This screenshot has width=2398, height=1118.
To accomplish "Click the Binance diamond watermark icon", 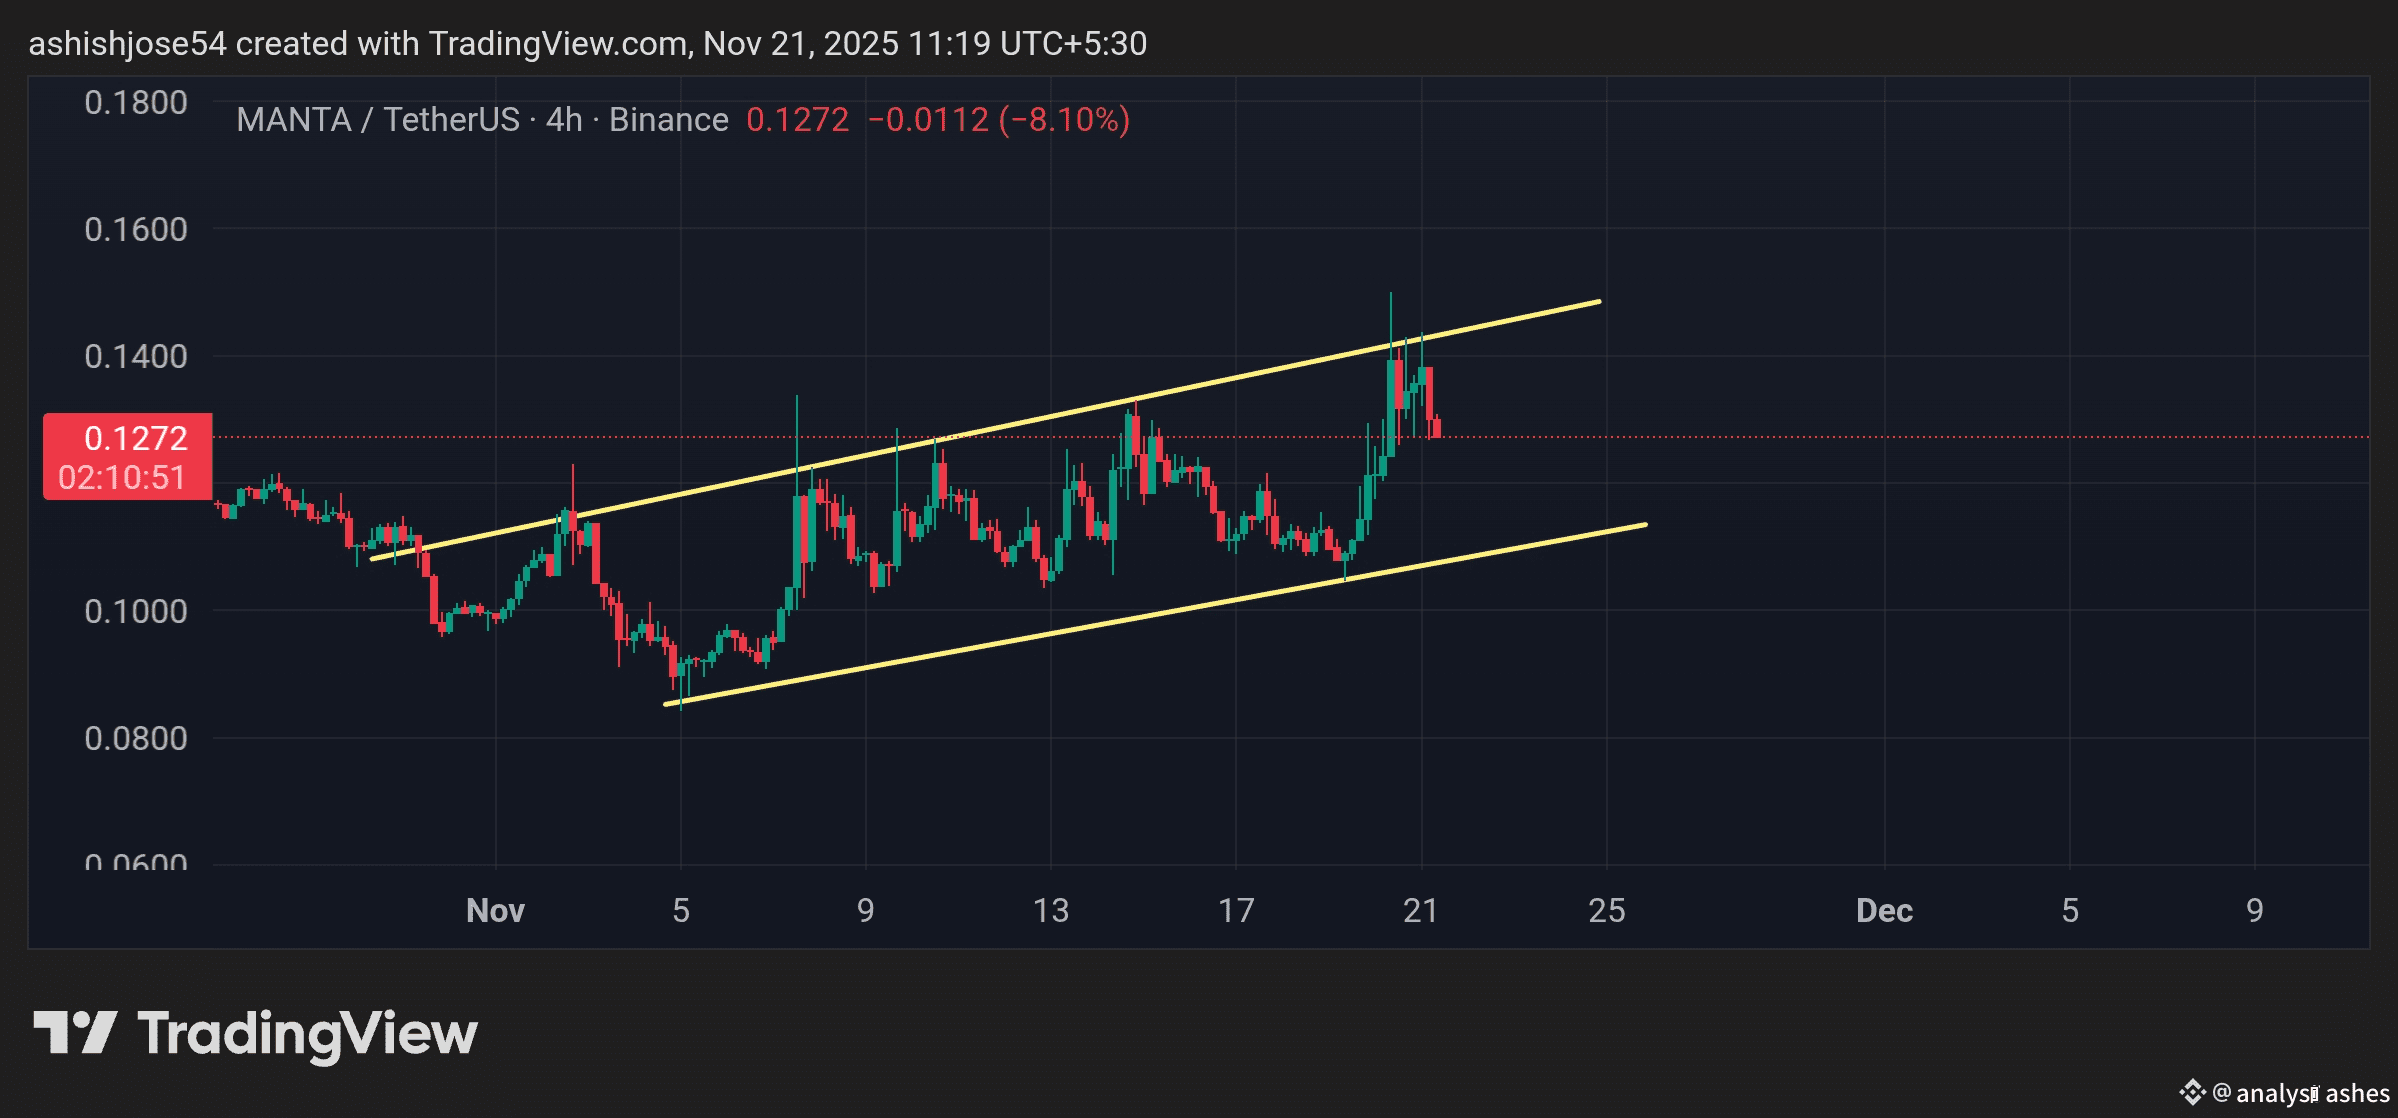I will pos(2191,1092).
